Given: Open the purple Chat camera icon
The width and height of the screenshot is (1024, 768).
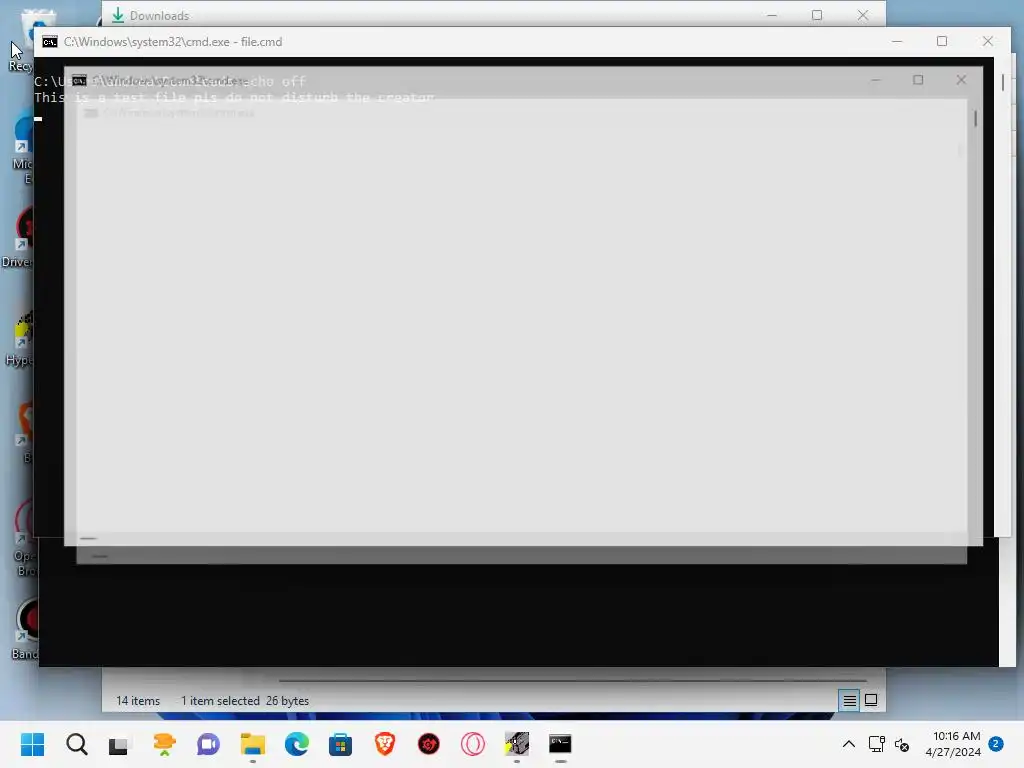Looking at the screenshot, I should tap(208, 744).
